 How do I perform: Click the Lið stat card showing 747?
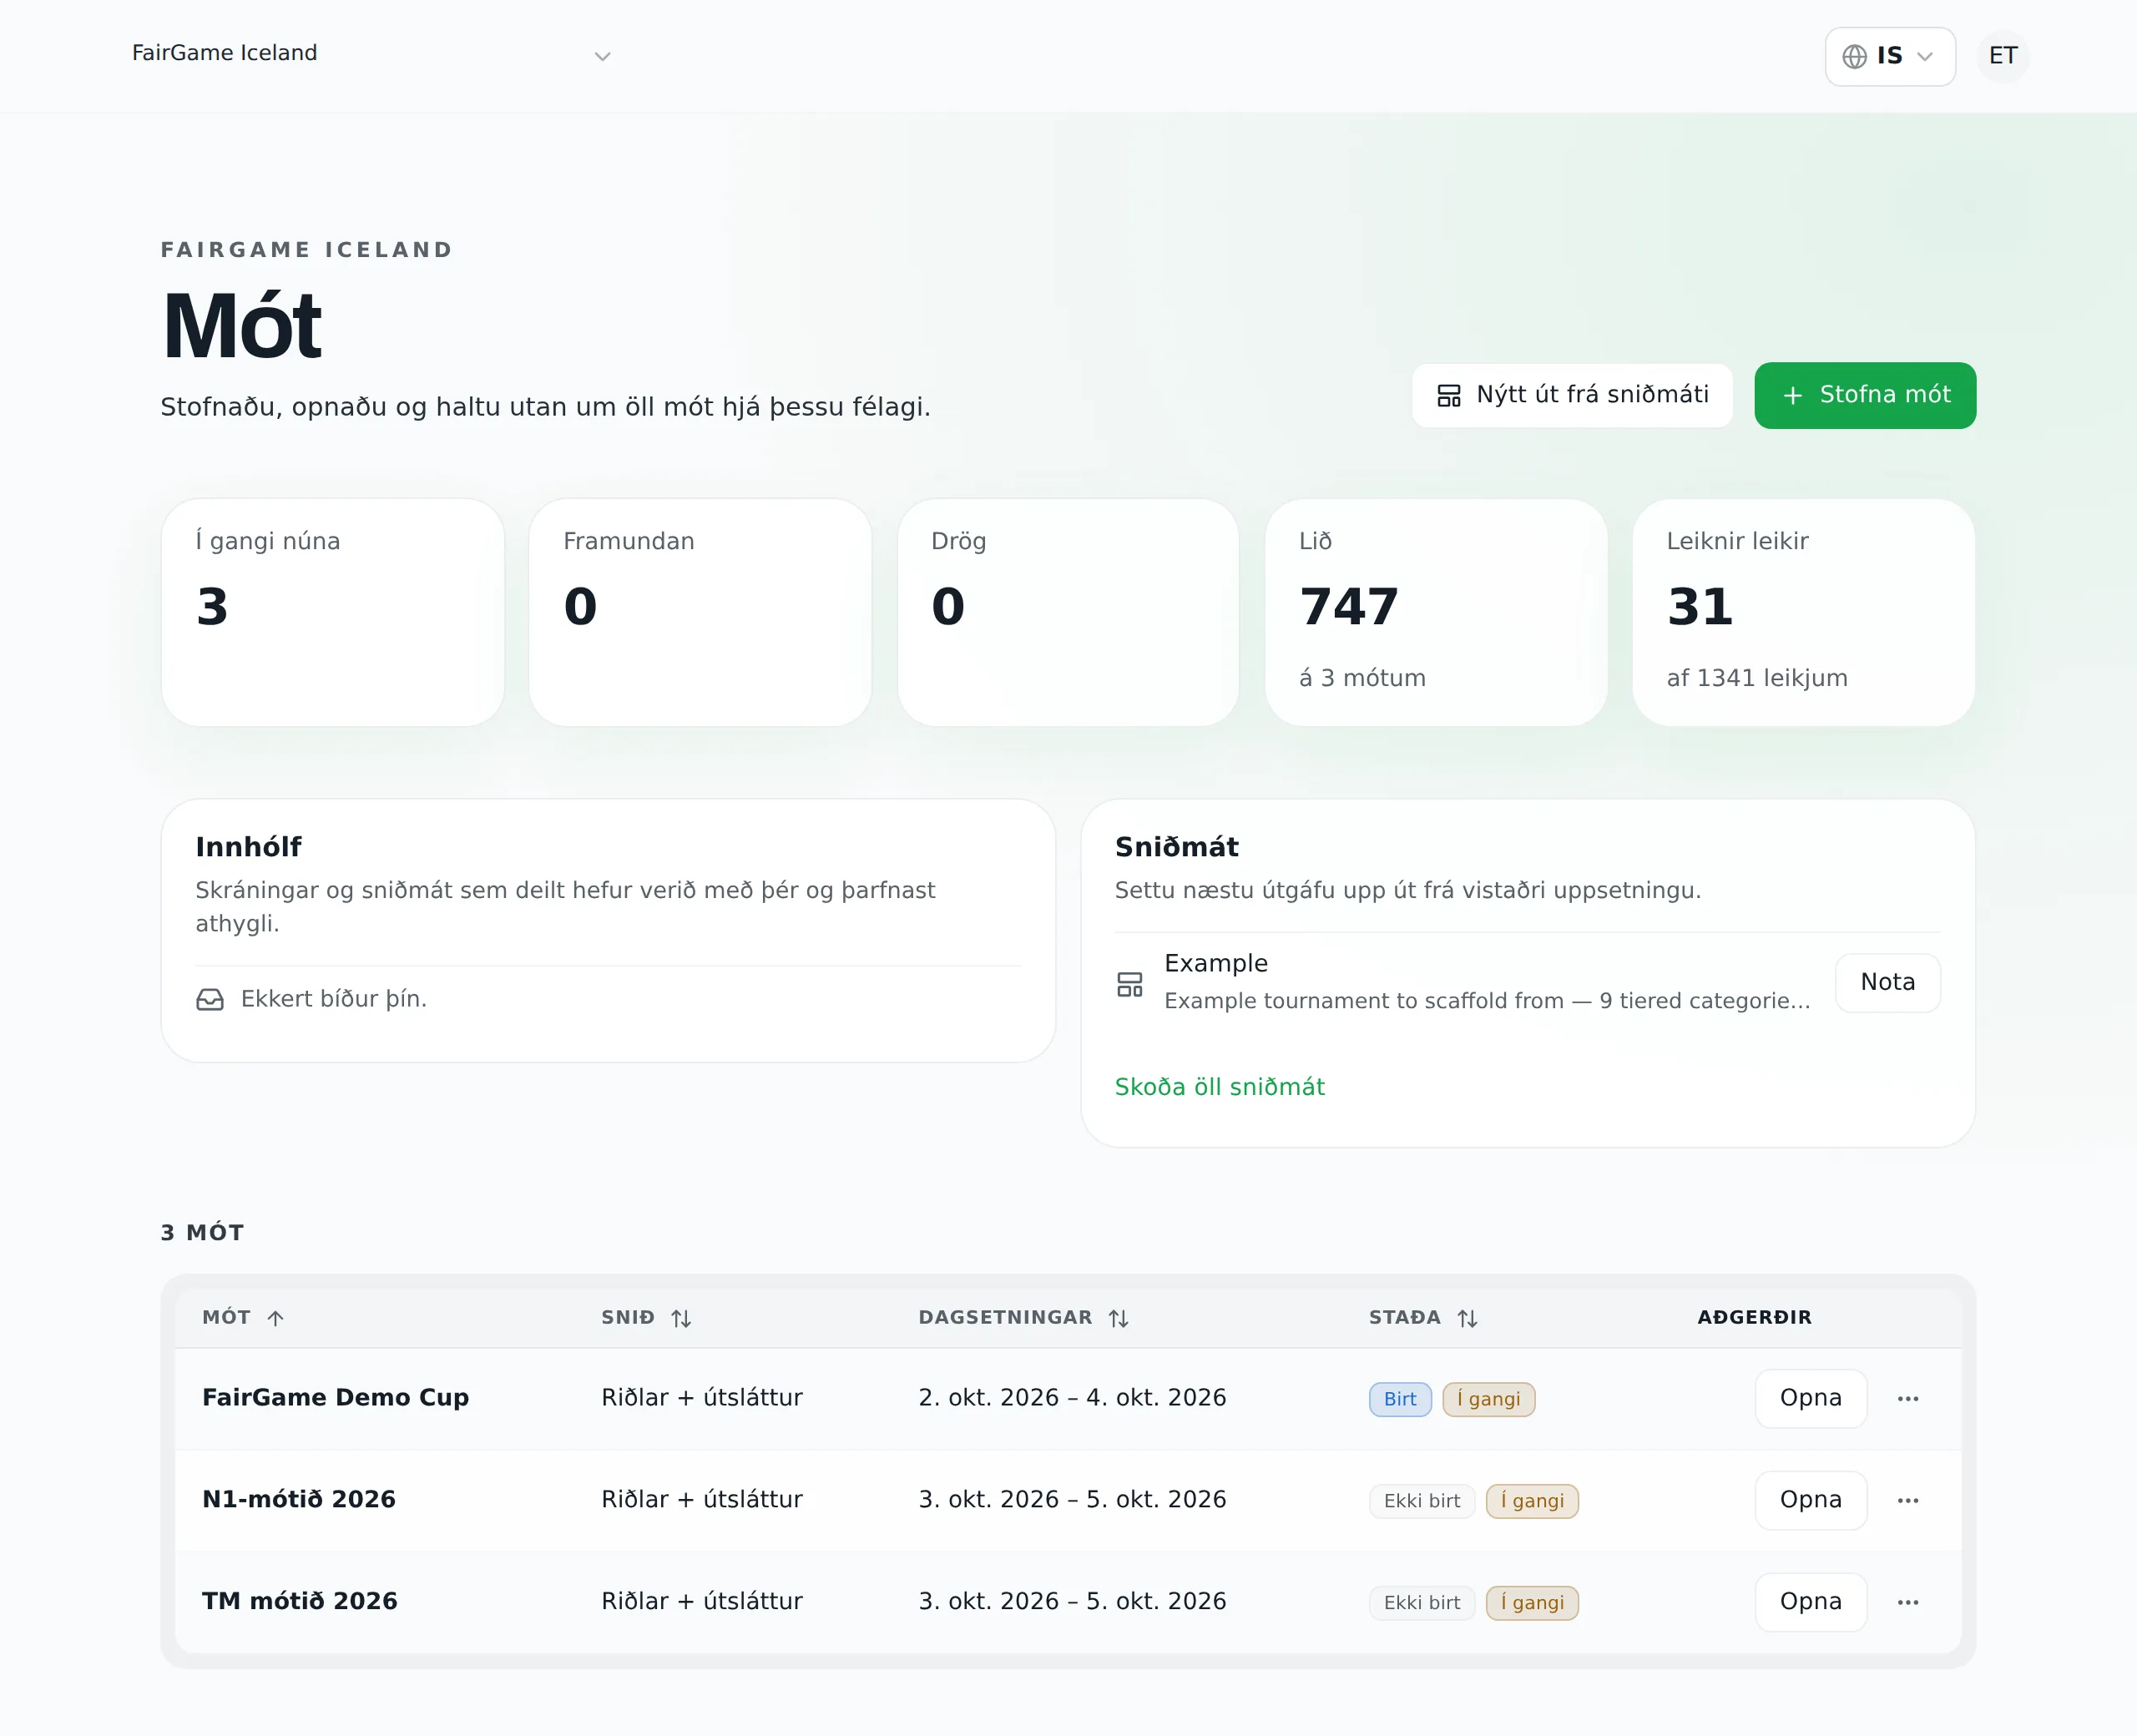pyautogui.click(x=1436, y=612)
